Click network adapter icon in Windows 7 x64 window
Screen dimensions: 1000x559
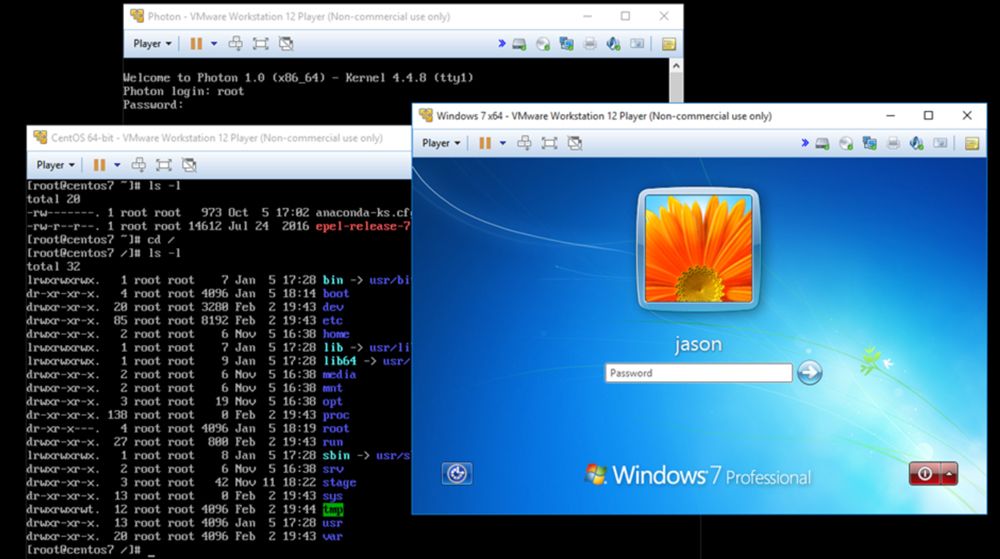point(870,143)
